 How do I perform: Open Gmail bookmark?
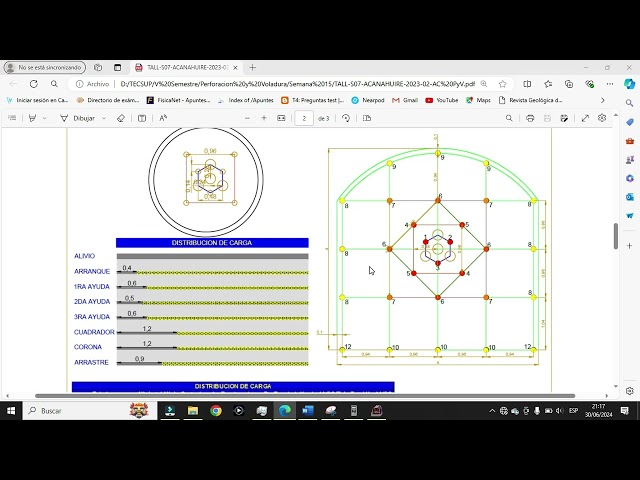click(405, 100)
